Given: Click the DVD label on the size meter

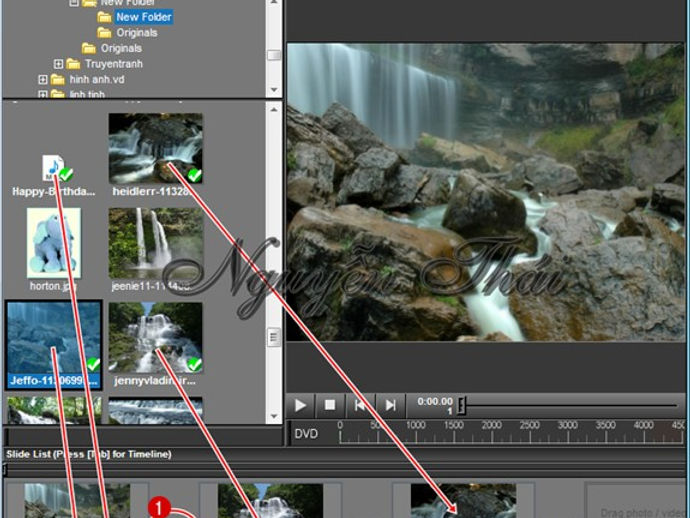Looking at the screenshot, I should (x=306, y=434).
